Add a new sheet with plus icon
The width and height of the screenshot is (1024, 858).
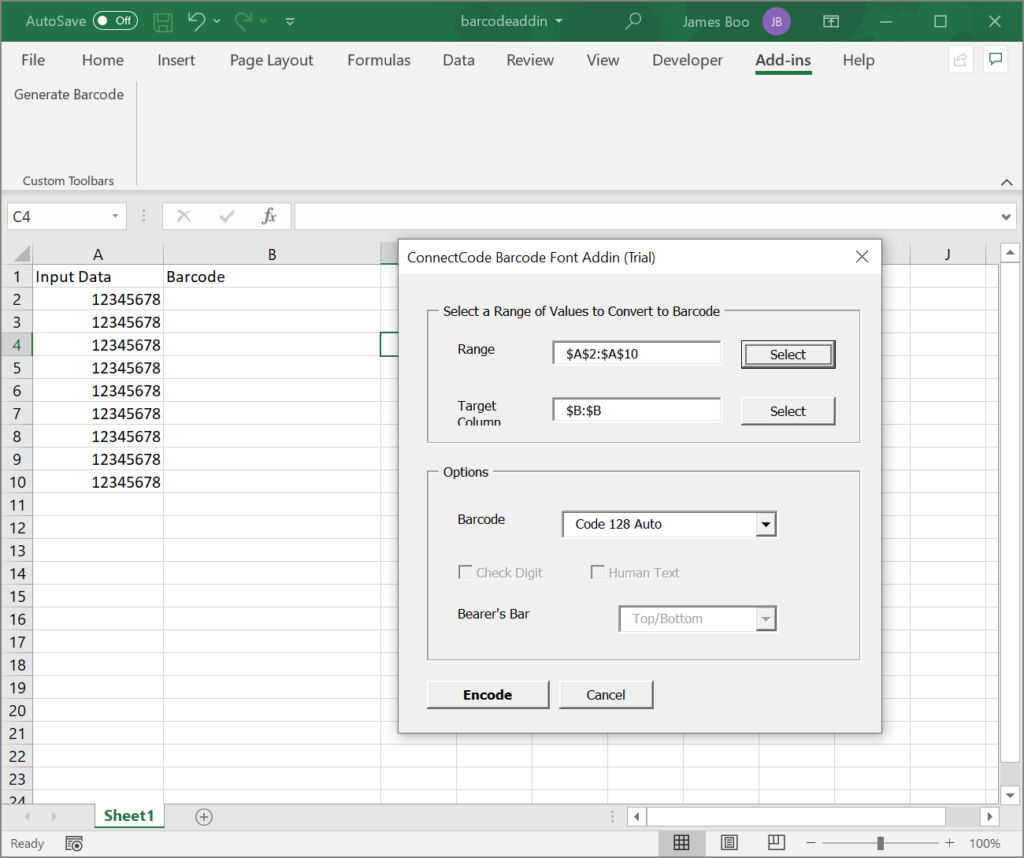click(x=204, y=816)
